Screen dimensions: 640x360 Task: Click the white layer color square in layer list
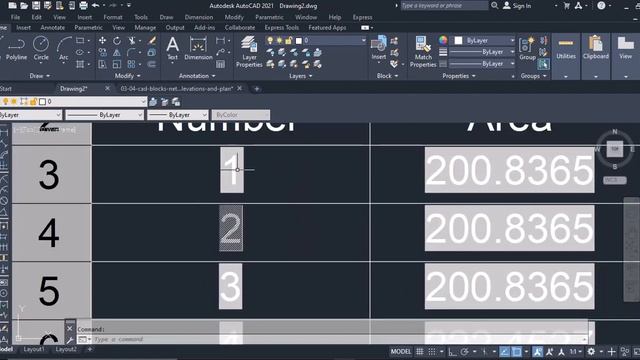point(299,40)
